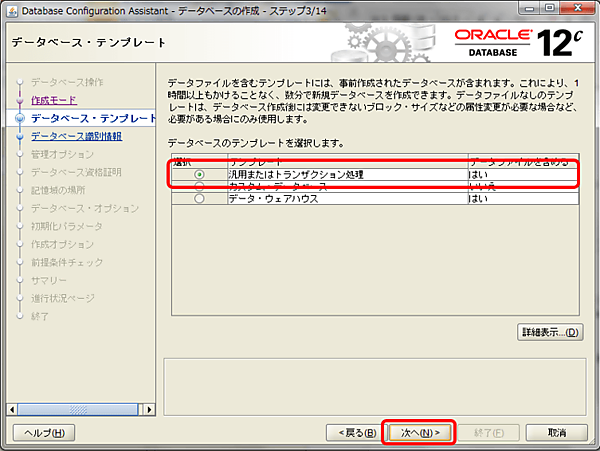Click the 前提条件チェック step in sidebar

pyautogui.click(x=67, y=262)
